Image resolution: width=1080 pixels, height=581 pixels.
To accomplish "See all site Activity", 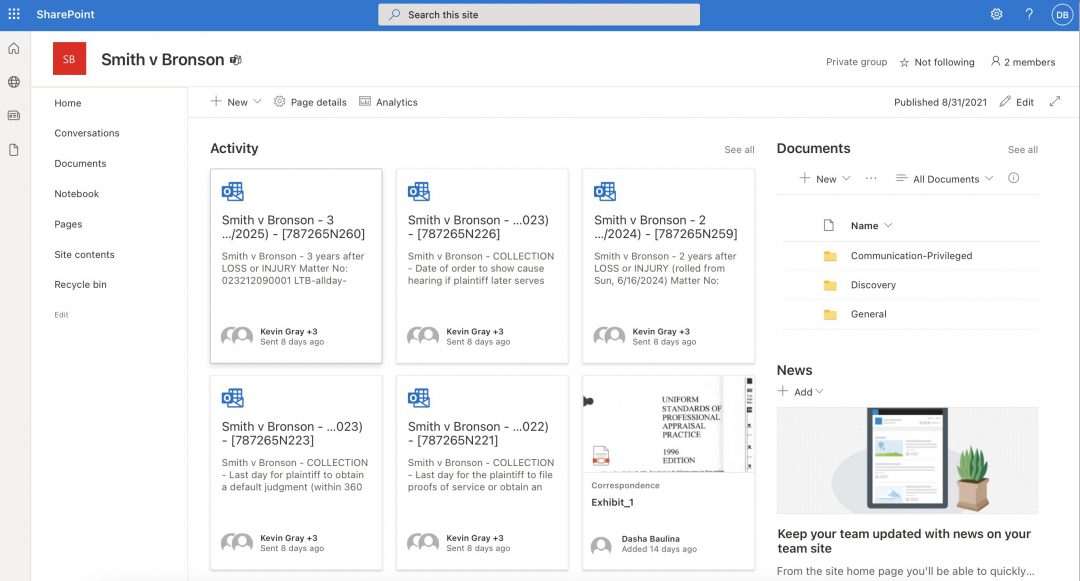I will click(x=740, y=148).
